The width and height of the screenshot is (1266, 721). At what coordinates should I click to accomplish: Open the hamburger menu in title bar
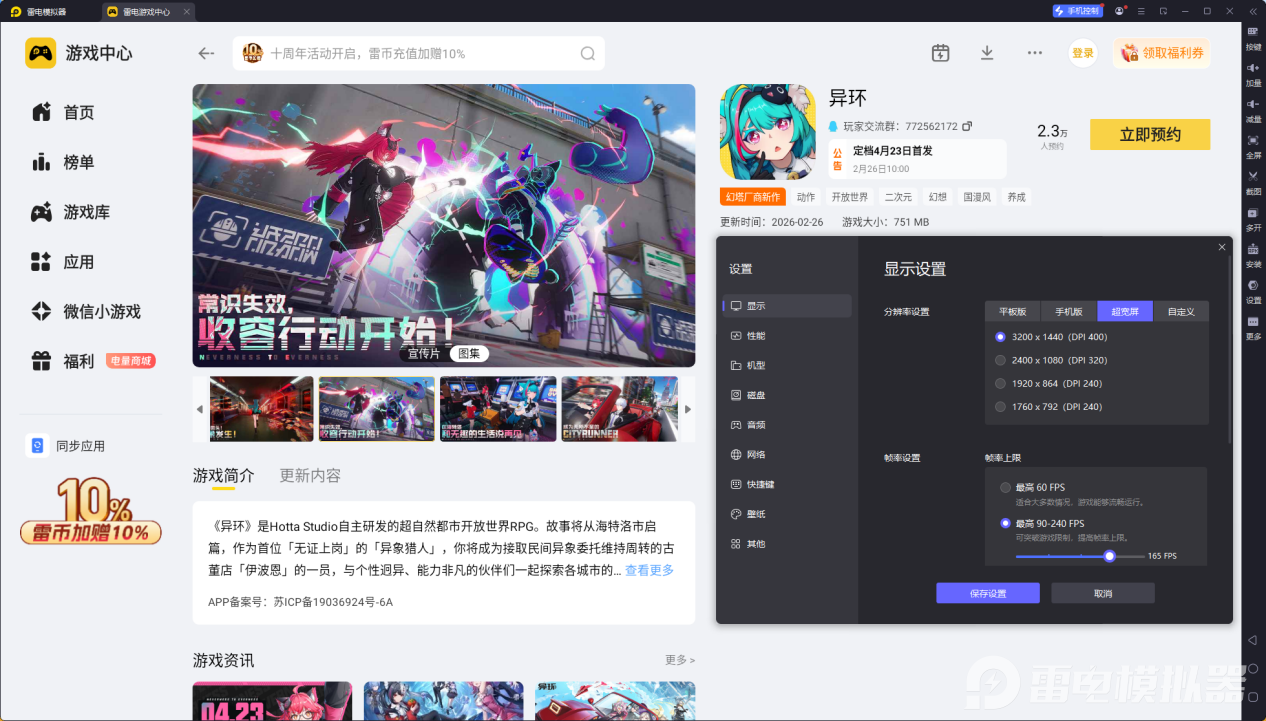1141,11
